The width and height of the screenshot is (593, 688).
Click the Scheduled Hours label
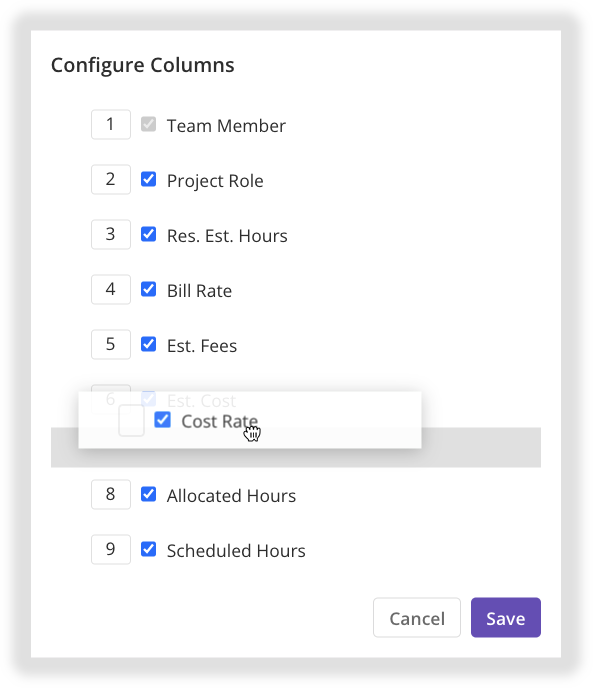(x=236, y=551)
